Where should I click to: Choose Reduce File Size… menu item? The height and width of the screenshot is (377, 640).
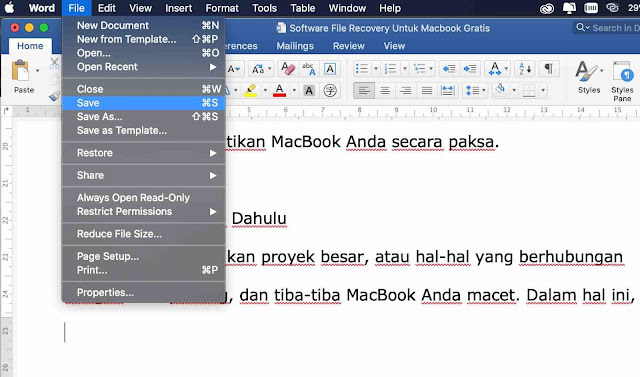(144, 234)
